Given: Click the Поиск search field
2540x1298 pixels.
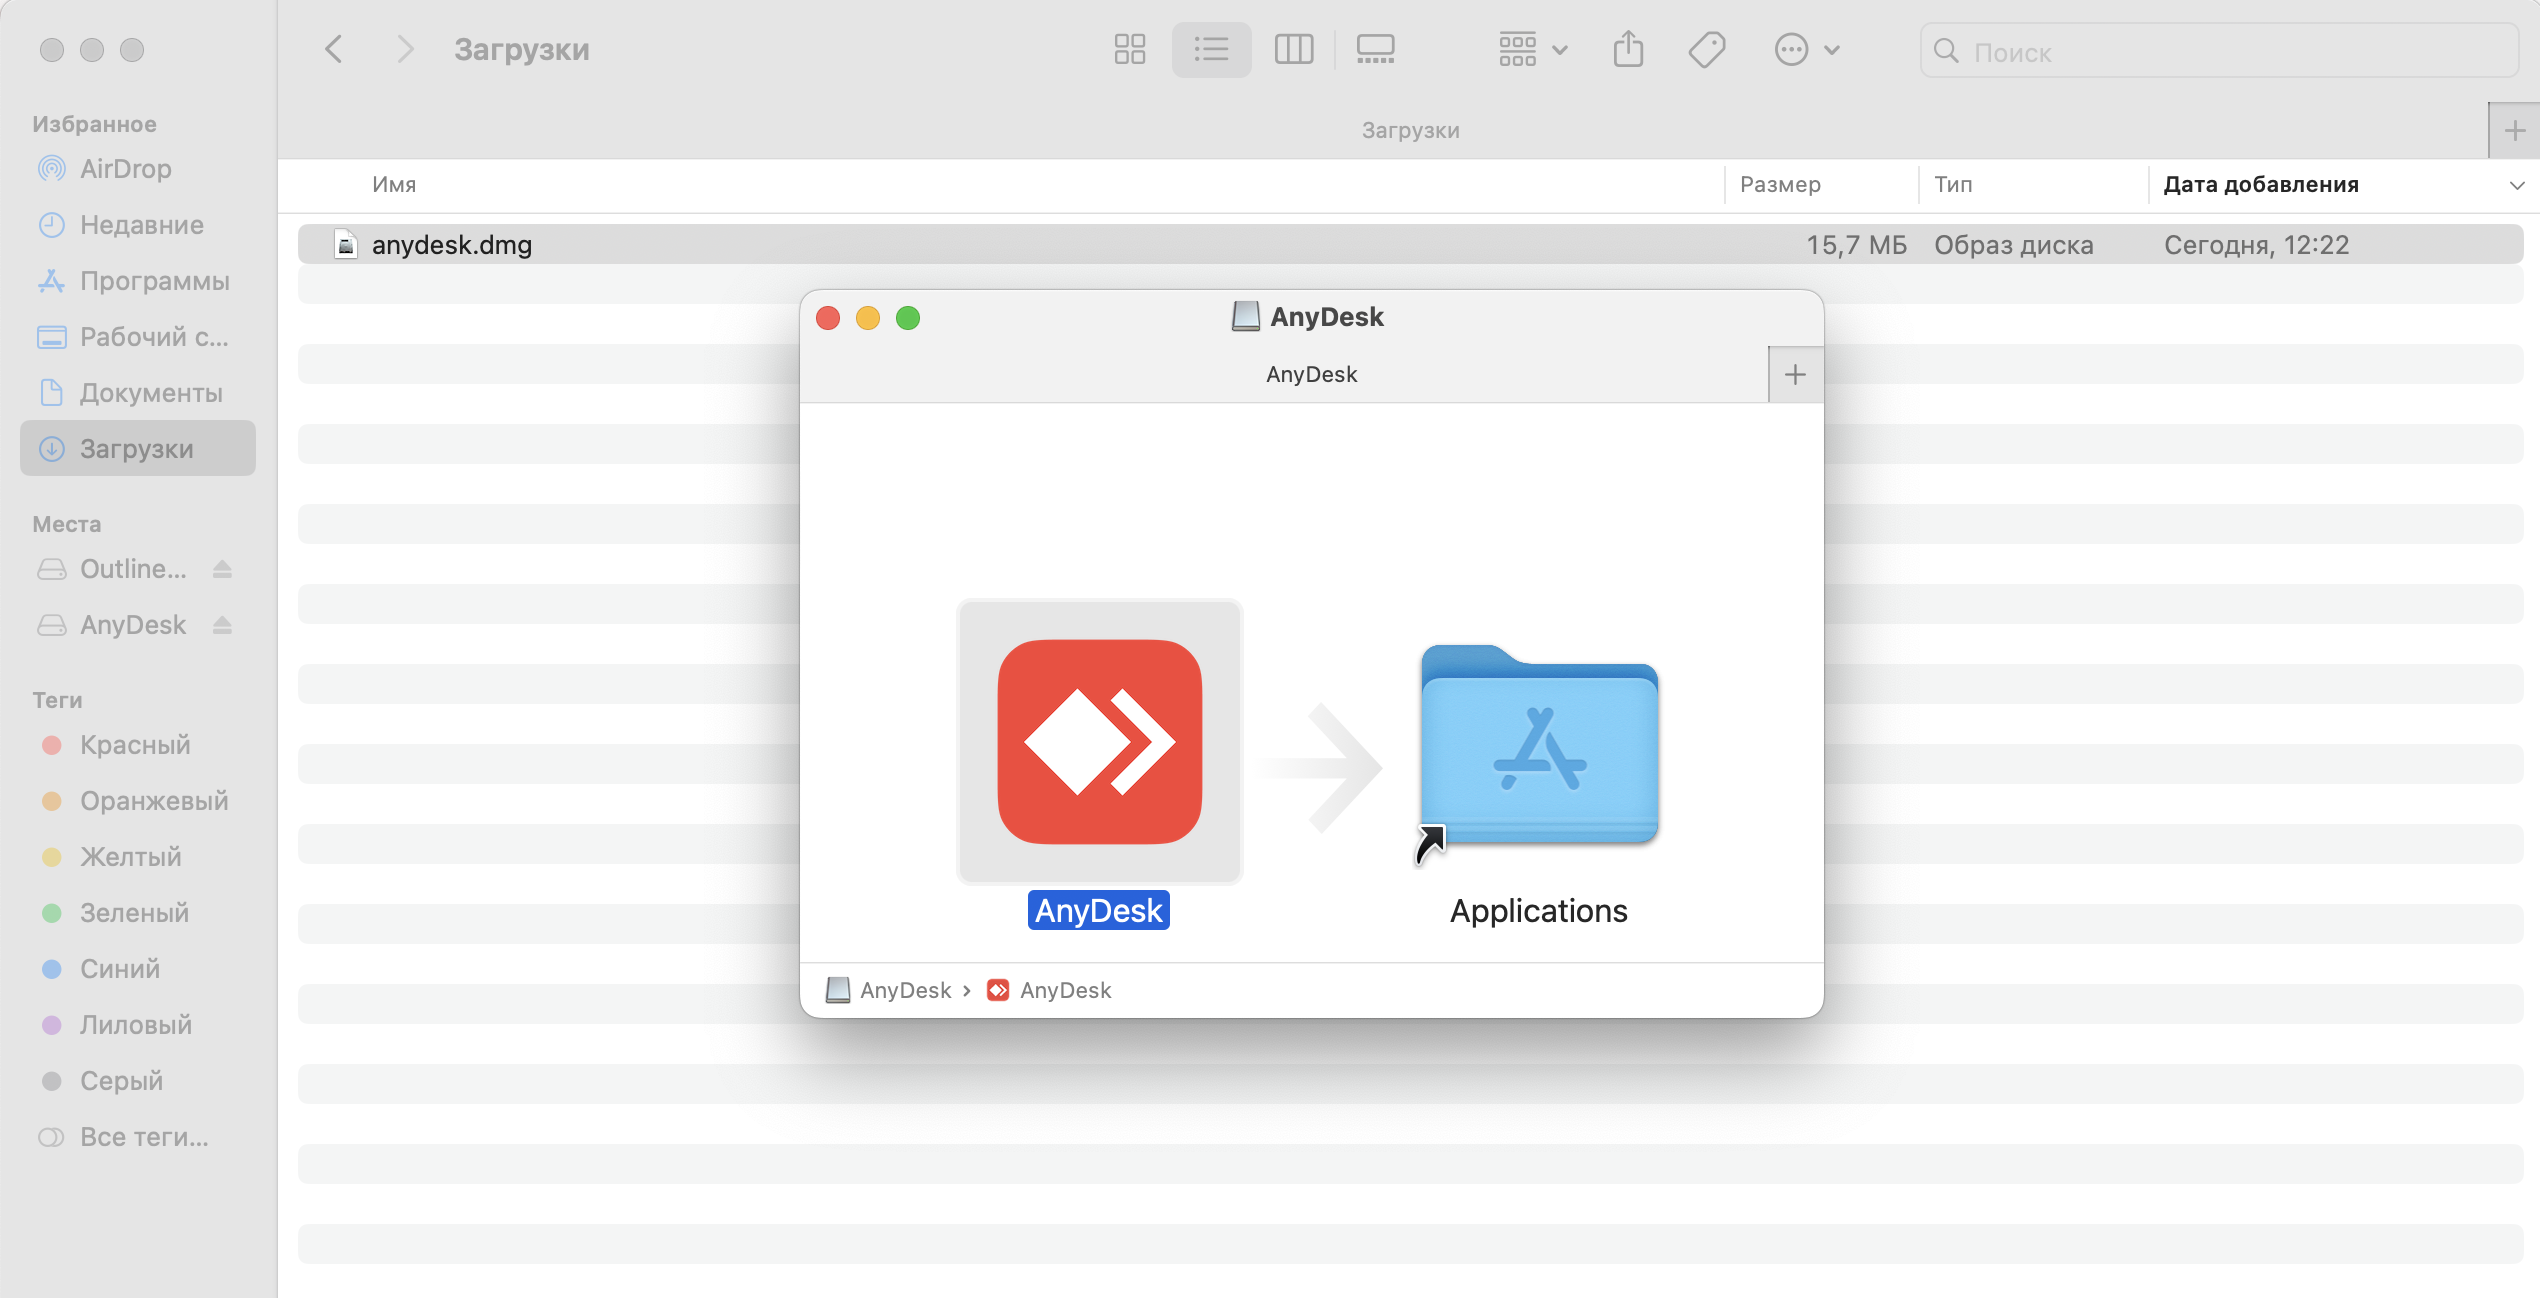Looking at the screenshot, I should (x=2218, y=51).
